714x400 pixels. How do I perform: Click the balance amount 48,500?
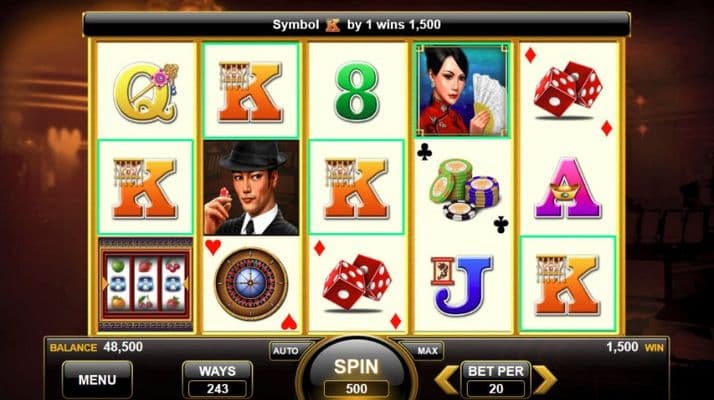pos(123,347)
